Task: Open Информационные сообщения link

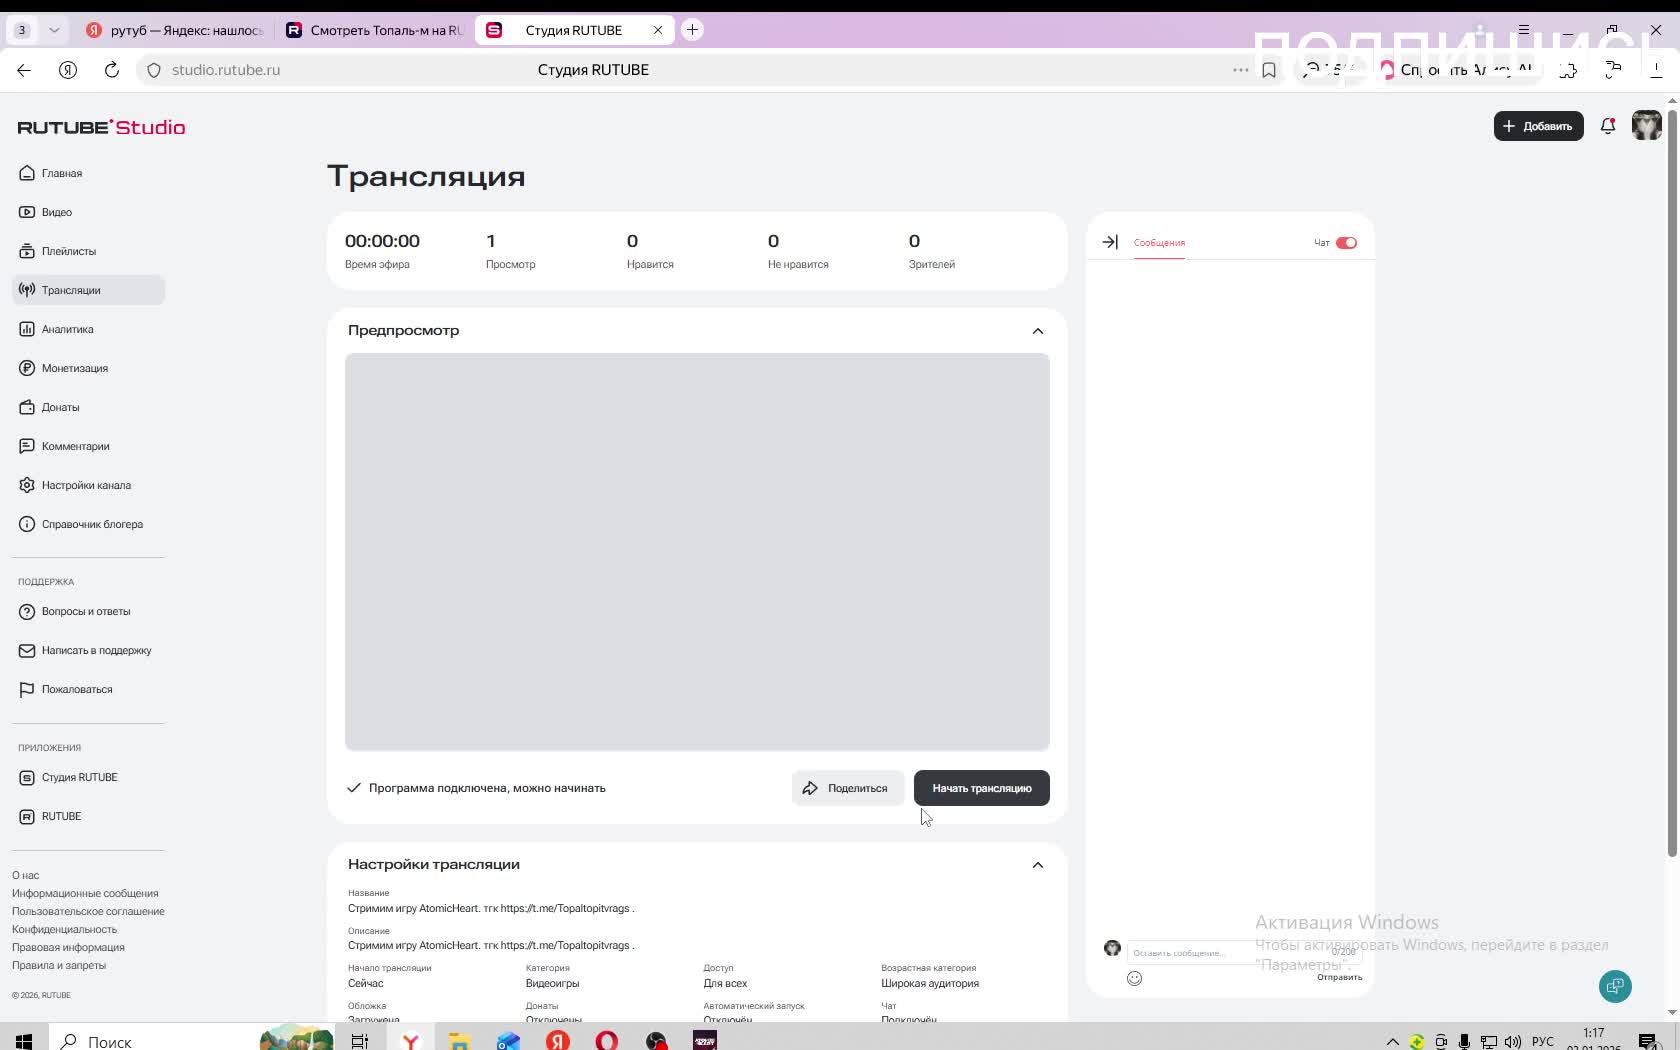Action: pos(85,893)
